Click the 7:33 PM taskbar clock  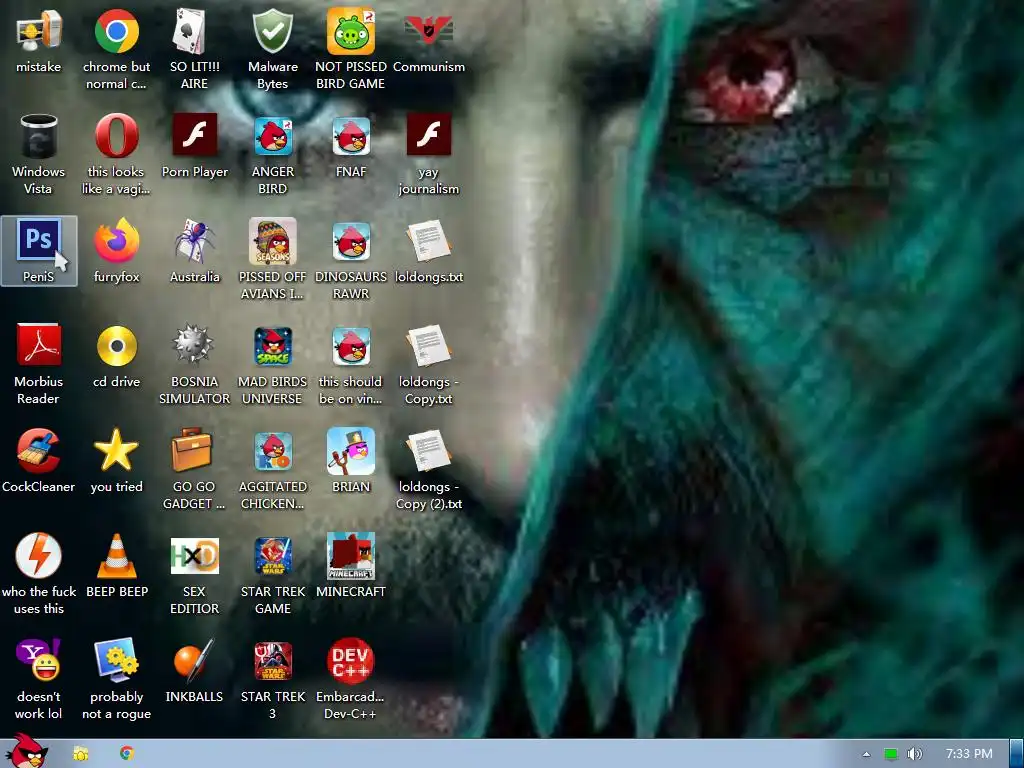tap(968, 754)
